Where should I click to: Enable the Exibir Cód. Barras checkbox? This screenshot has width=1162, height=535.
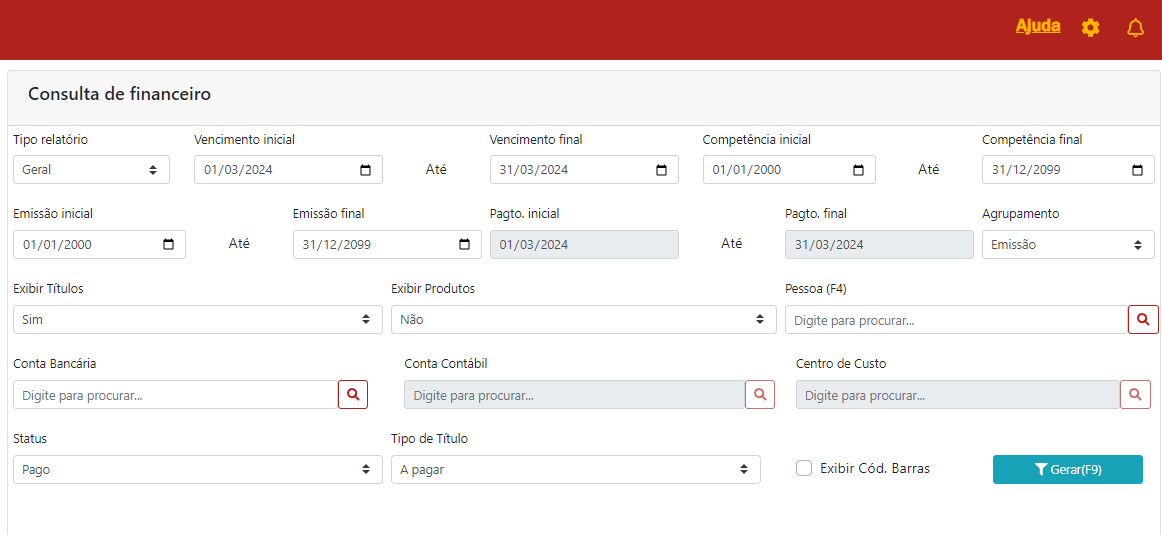(804, 468)
